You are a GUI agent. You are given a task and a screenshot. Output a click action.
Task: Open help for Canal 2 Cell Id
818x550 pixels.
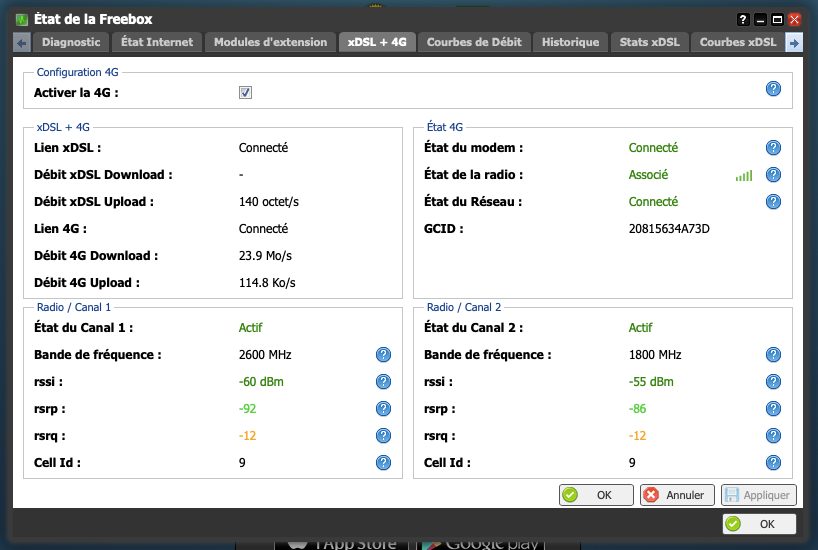773,463
